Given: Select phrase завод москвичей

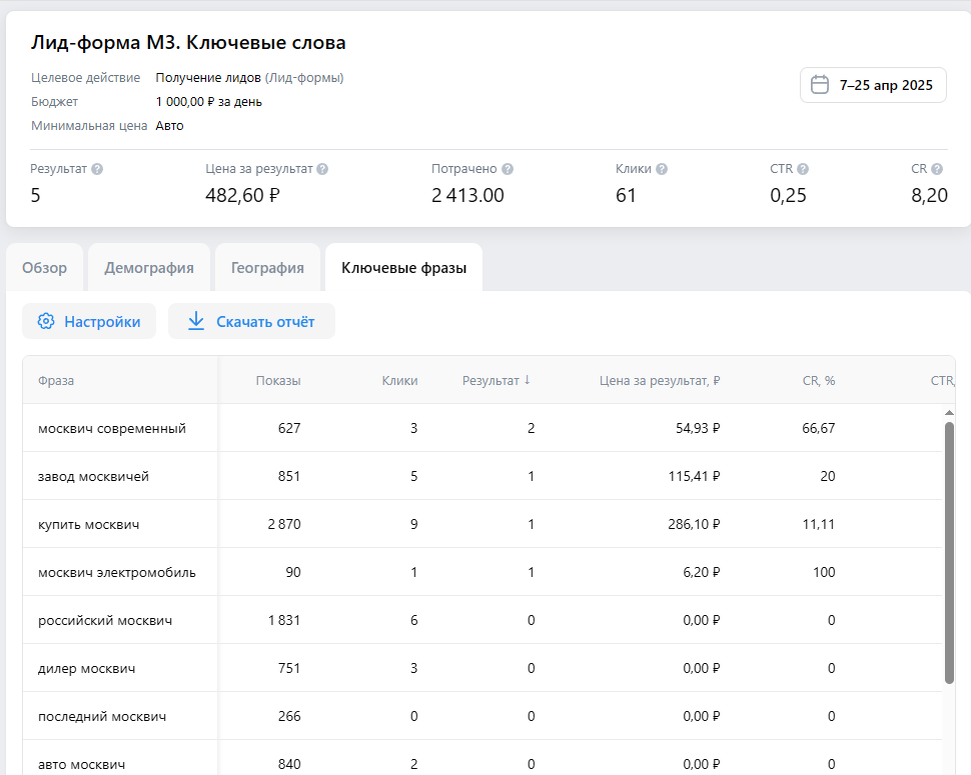Looking at the screenshot, I should [94, 476].
